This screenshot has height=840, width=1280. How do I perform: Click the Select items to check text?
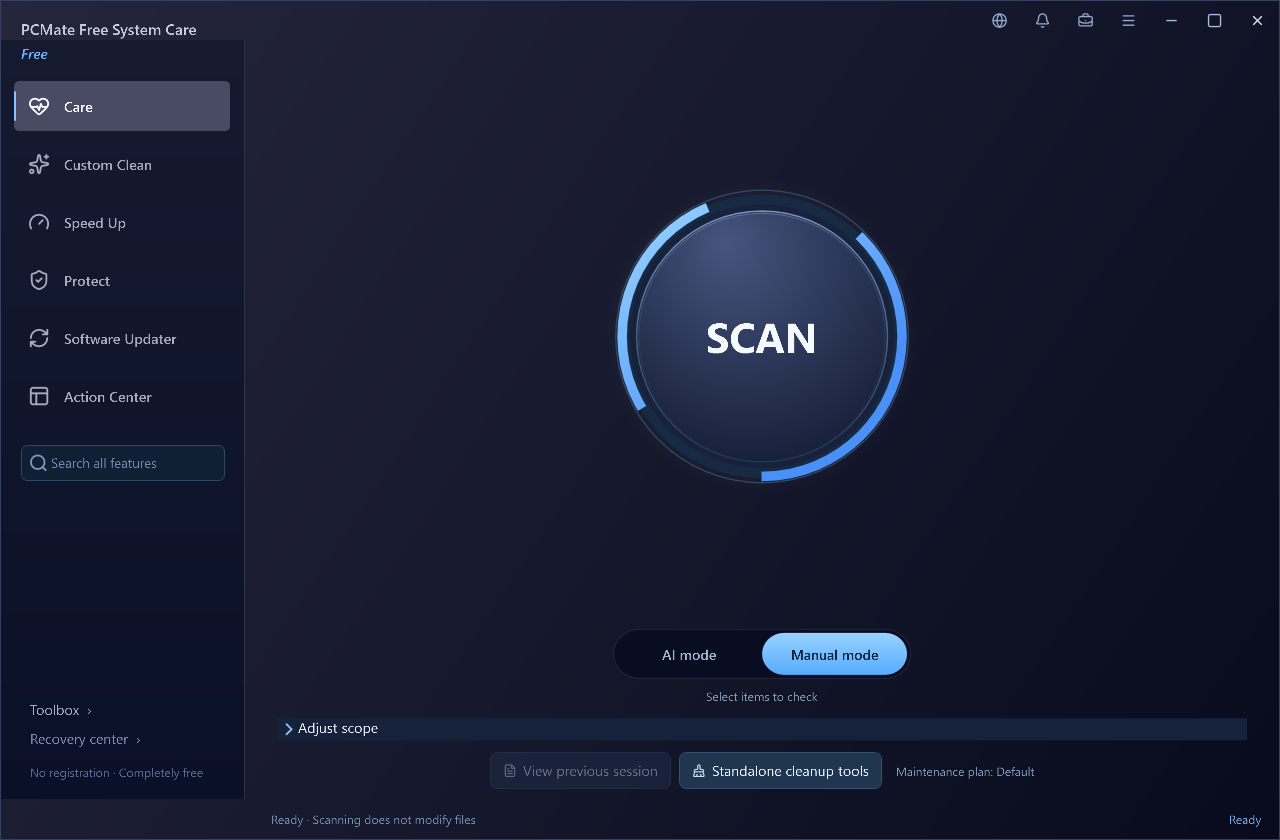(762, 697)
